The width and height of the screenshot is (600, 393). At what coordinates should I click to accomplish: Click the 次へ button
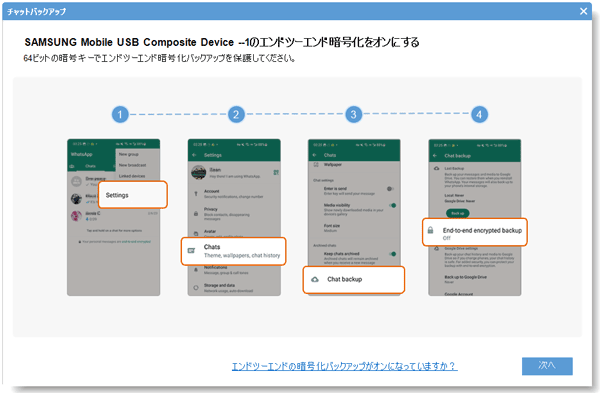(547, 366)
